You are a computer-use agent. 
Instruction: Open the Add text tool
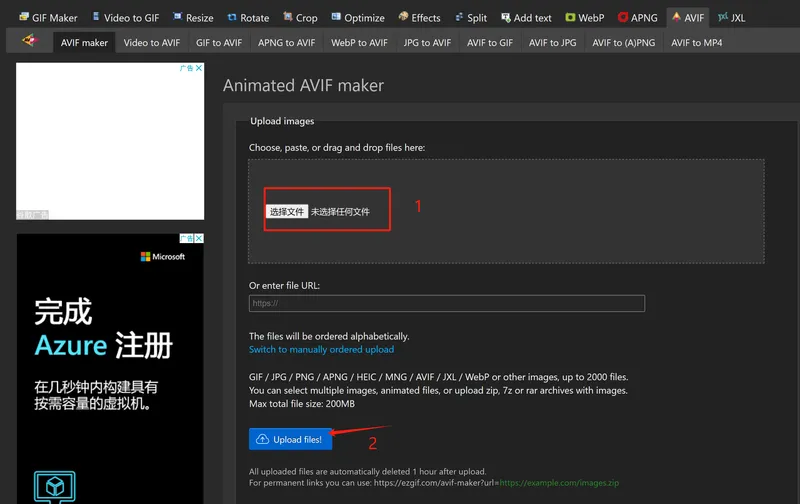tap(526, 18)
